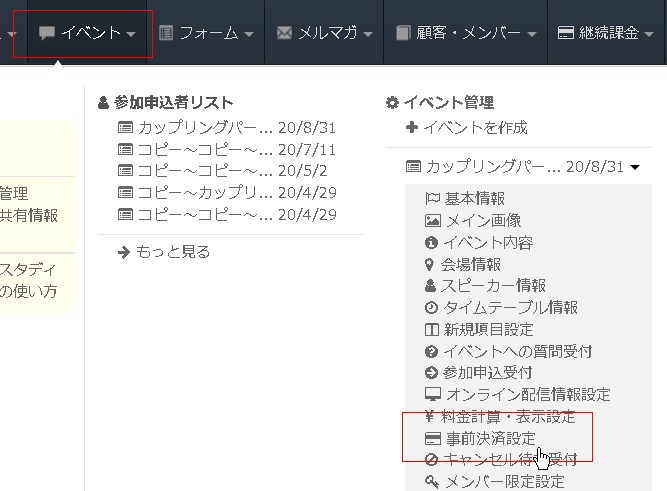Click list icon beside コピー～コピー～... 20/5/2
This screenshot has height=491, width=667.
click(x=125, y=171)
